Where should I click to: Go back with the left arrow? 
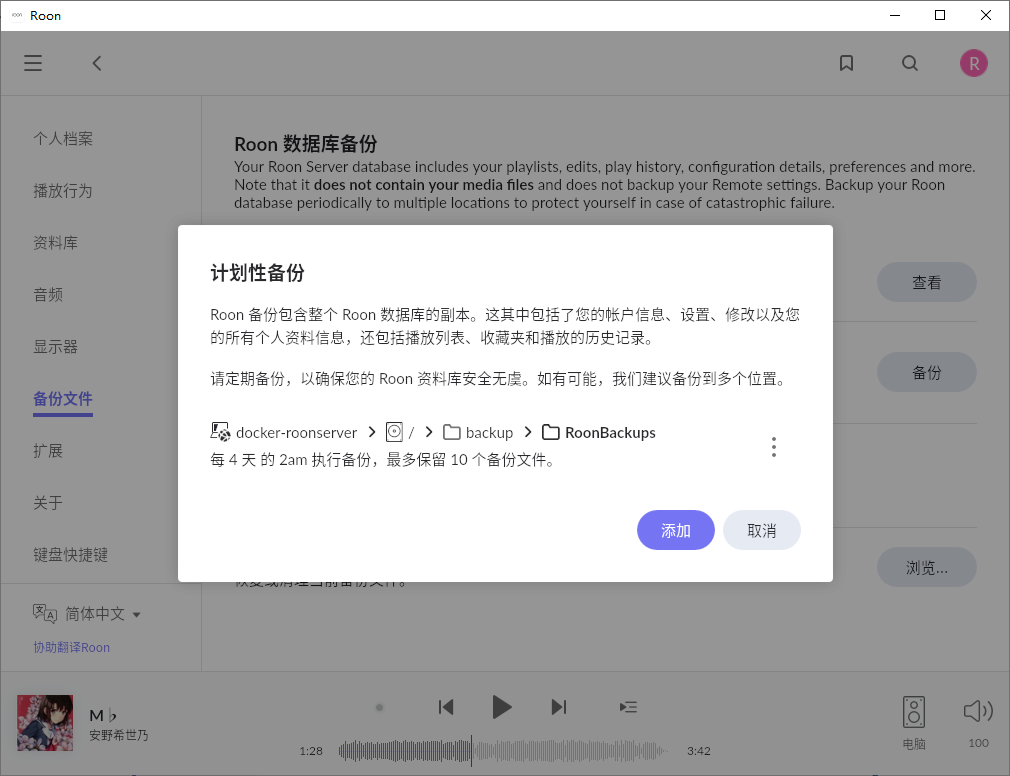pyautogui.click(x=97, y=63)
